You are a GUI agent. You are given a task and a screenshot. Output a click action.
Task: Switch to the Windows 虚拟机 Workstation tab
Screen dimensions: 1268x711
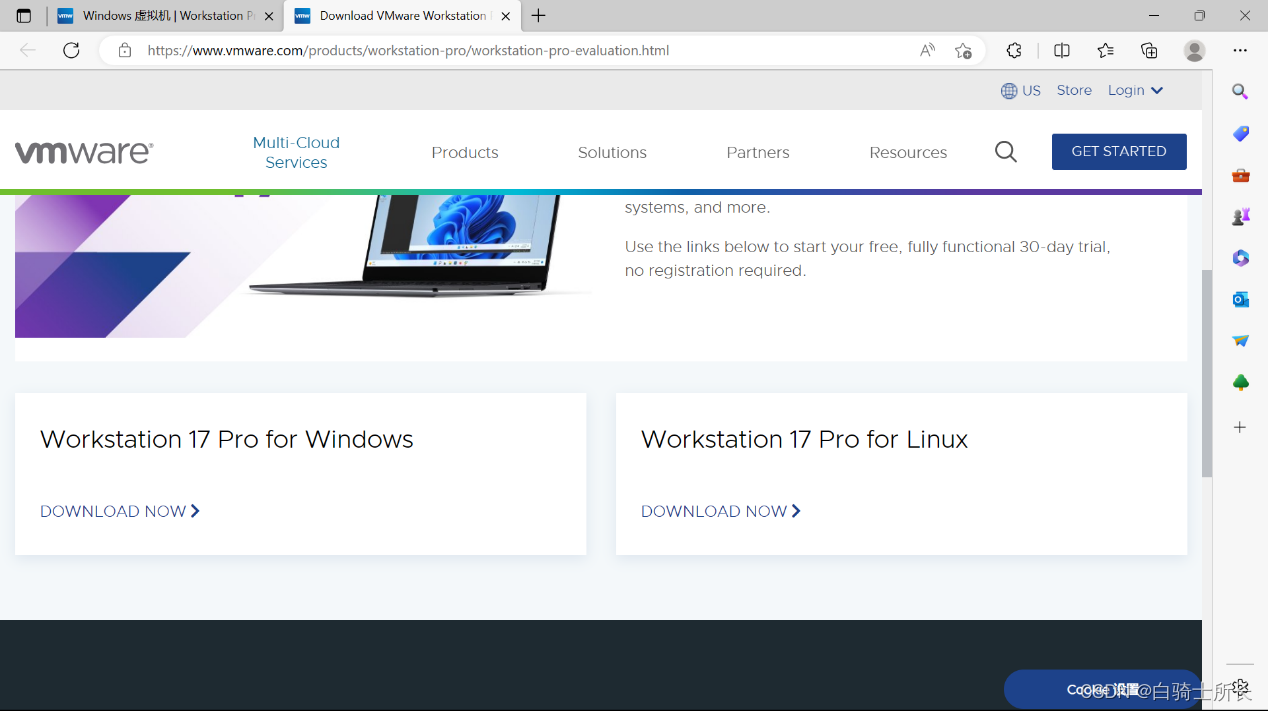165,16
